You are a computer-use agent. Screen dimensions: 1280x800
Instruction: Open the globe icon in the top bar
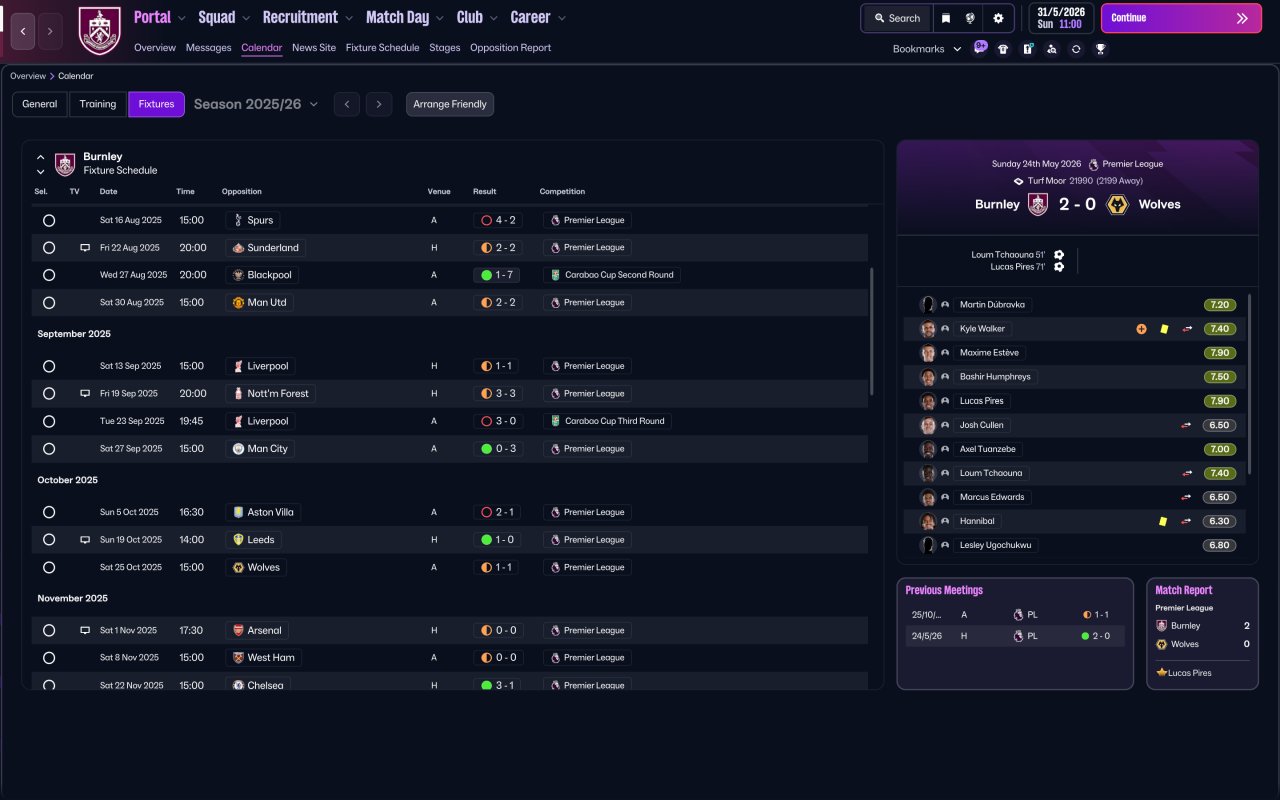(970, 18)
